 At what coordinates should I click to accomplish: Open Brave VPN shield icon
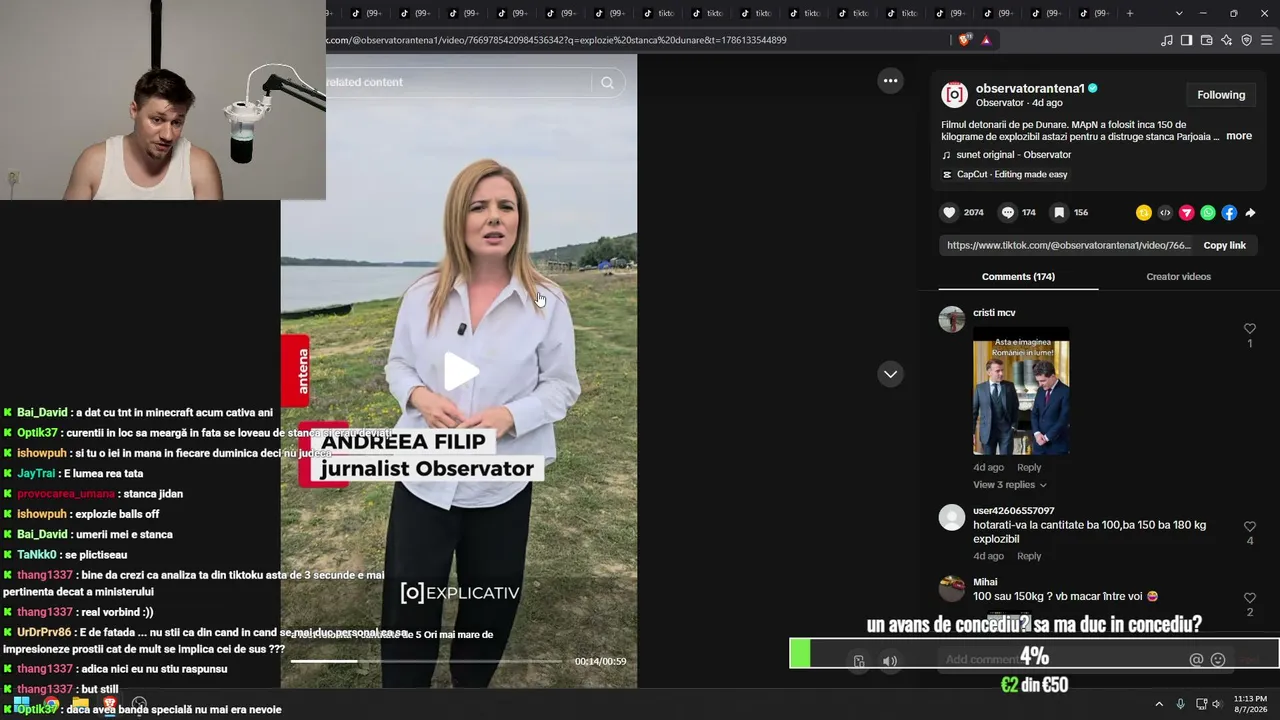click(1246, 40)
